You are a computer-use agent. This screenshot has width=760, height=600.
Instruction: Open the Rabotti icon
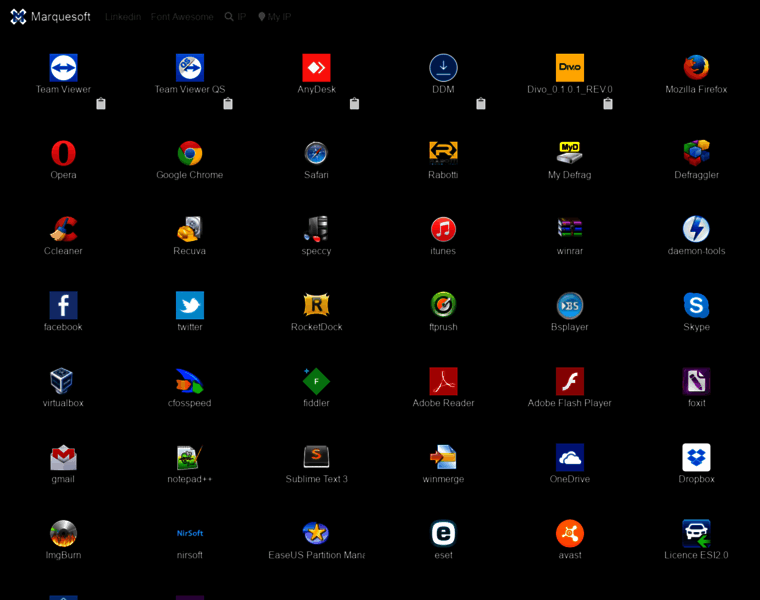(x=443, y=153)
